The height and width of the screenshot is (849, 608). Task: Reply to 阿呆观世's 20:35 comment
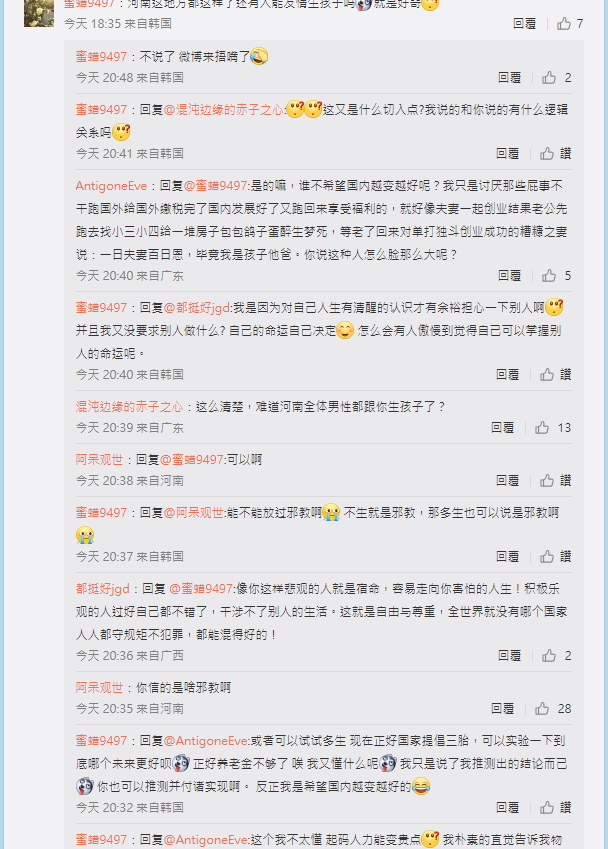(x=502, y=709)
